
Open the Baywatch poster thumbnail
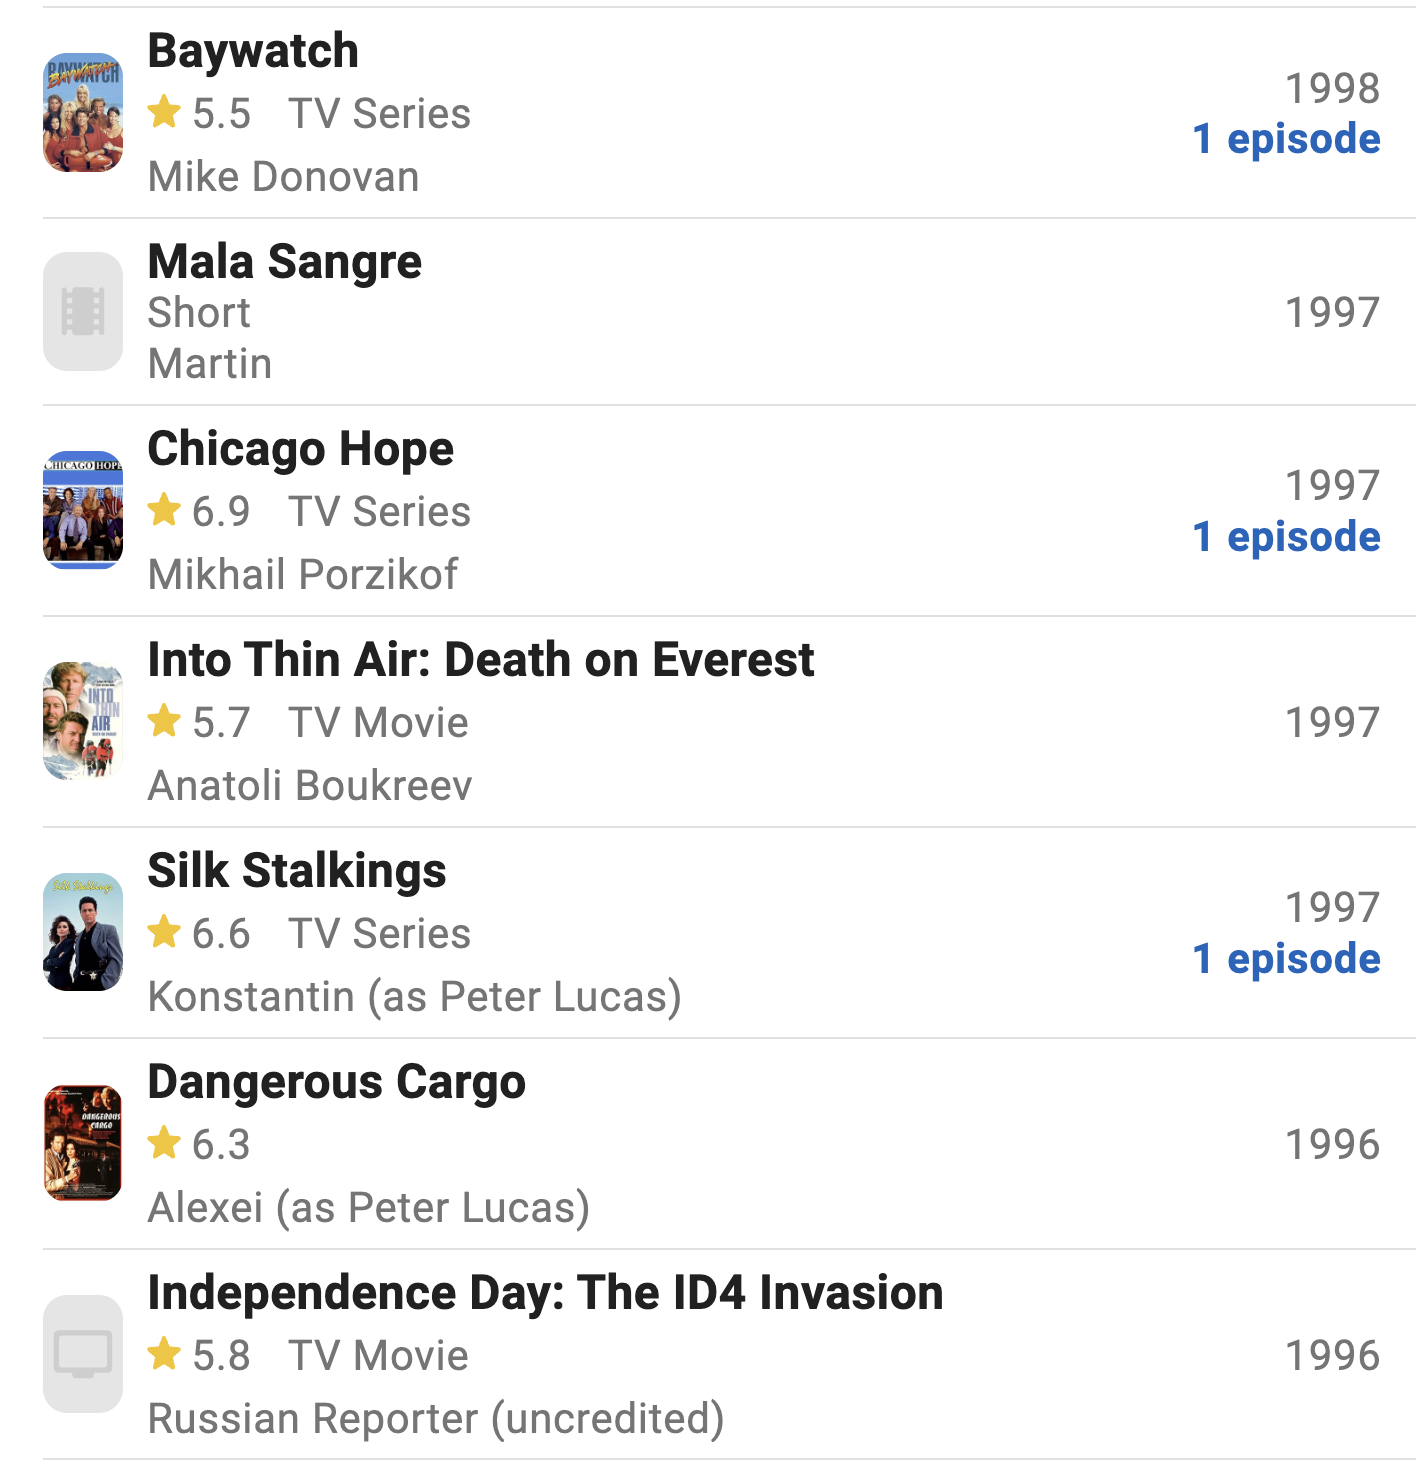coord(83,113)
